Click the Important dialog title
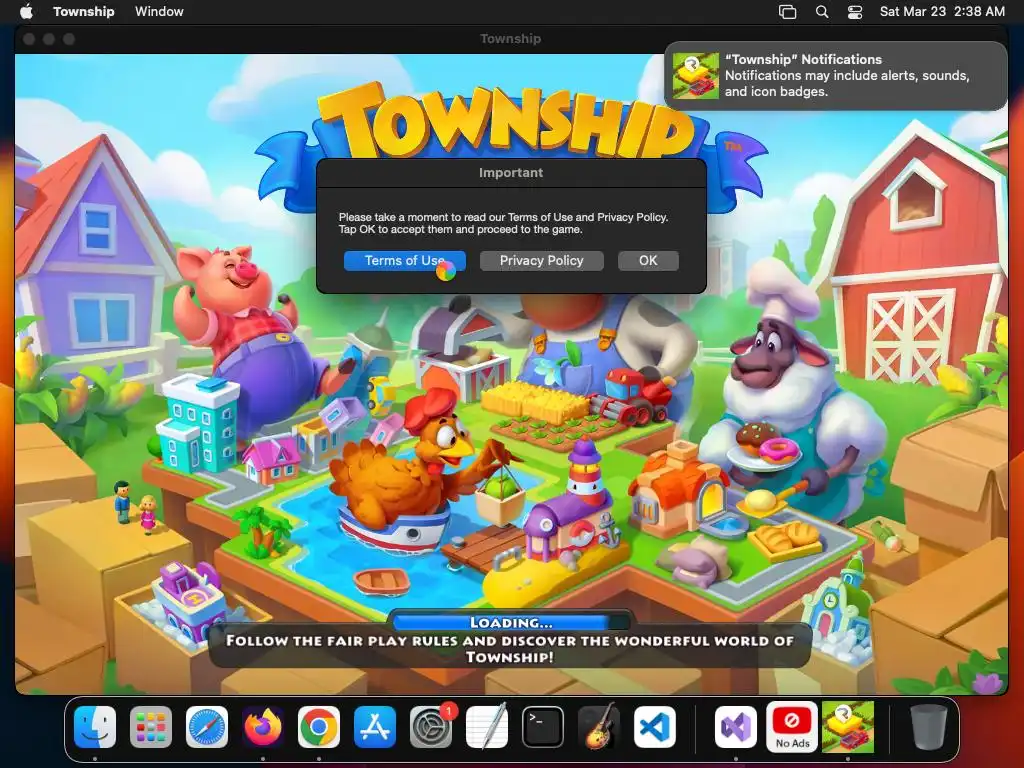The width and height of the screenshot is (1024, 768). [x=511, y=172]
